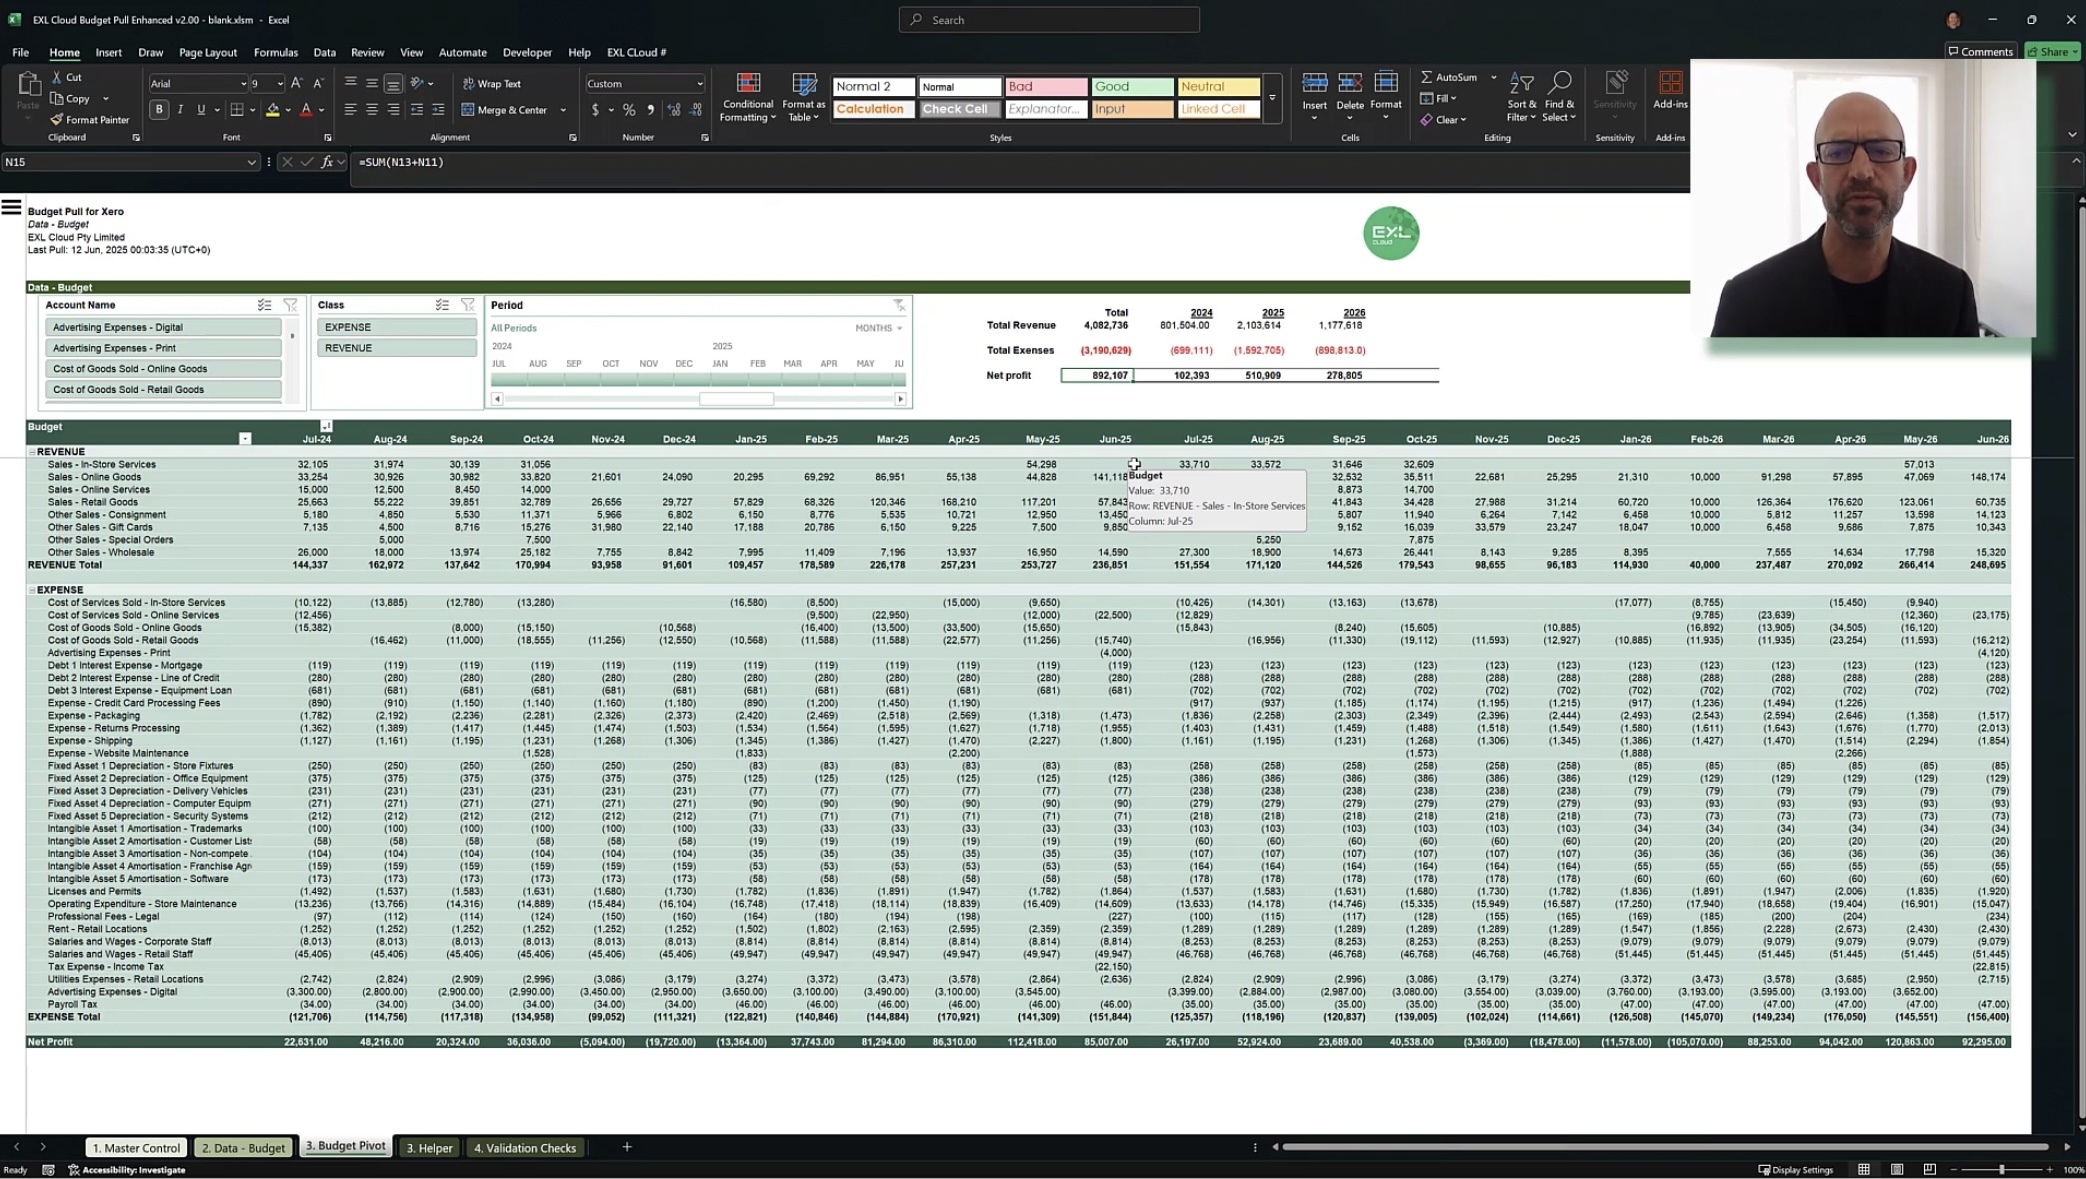
Task: Click the Insert Function fx icon
Action: tap(327, 162)
